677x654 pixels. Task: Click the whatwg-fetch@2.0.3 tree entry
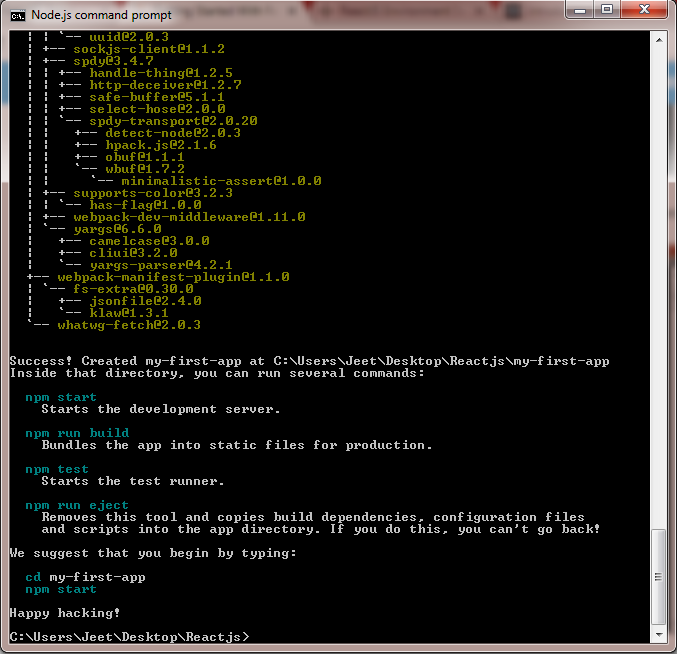click(x=129, y=324)
